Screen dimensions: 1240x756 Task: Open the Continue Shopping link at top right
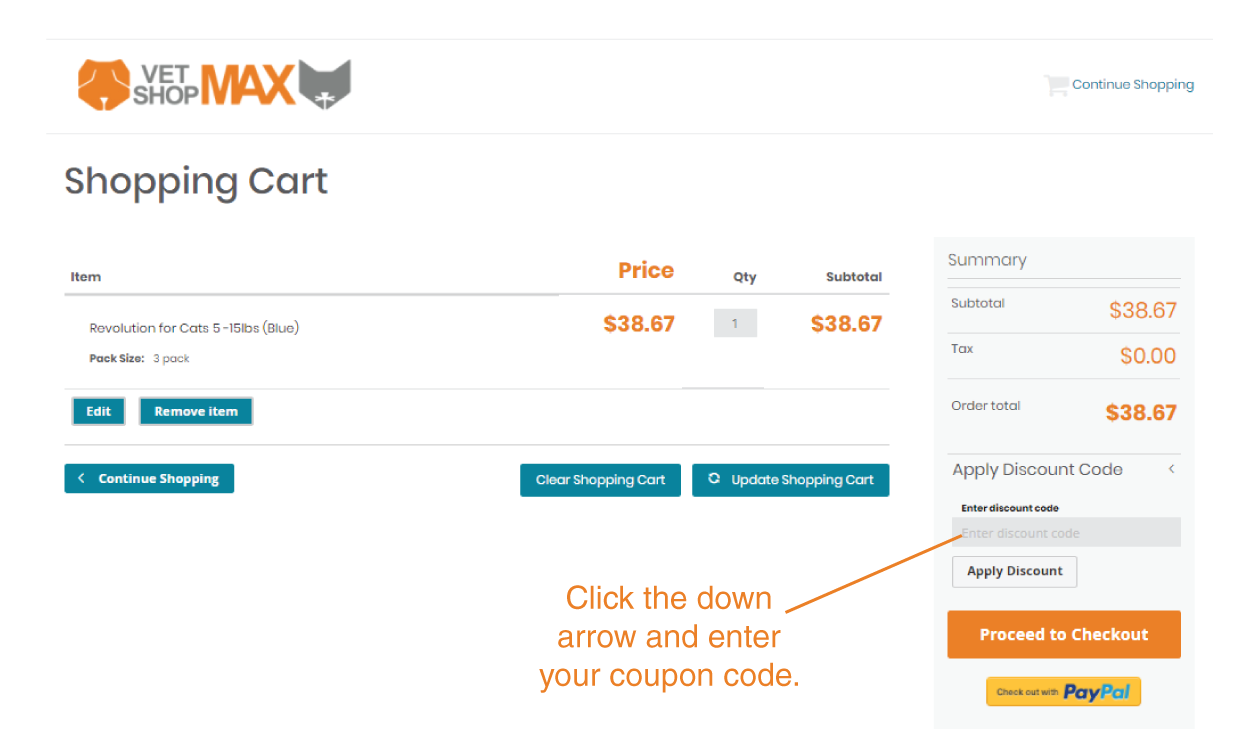tap(1133, 85)
